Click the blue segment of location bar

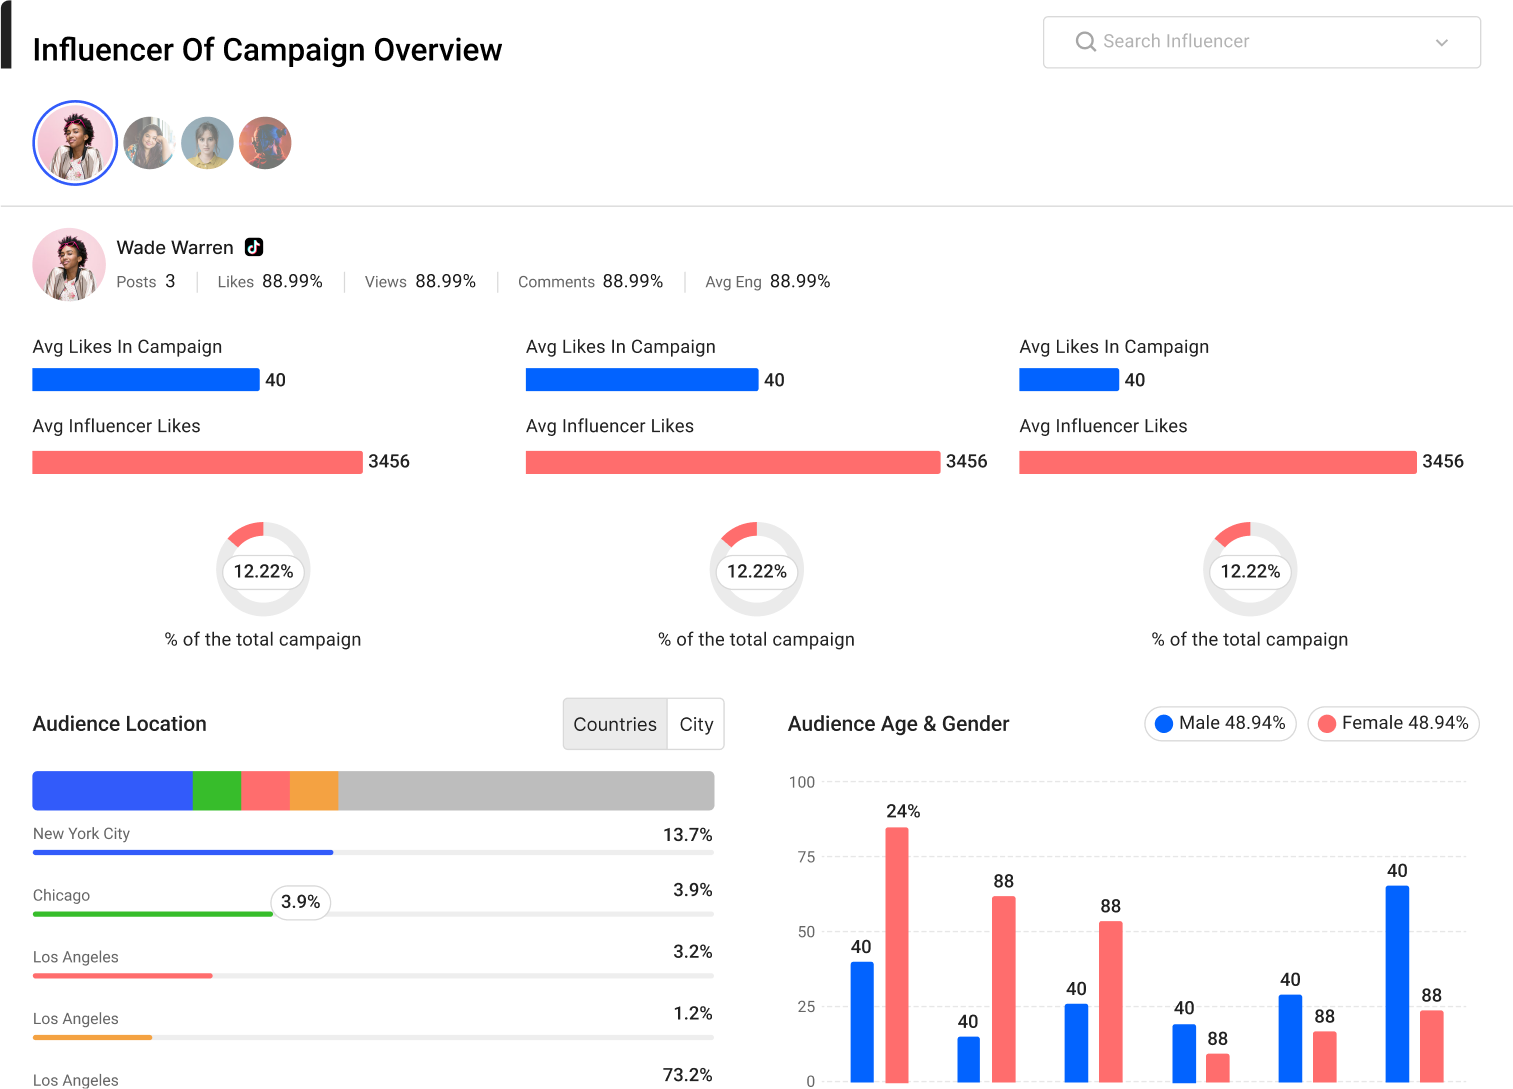[x=113, y=791]
